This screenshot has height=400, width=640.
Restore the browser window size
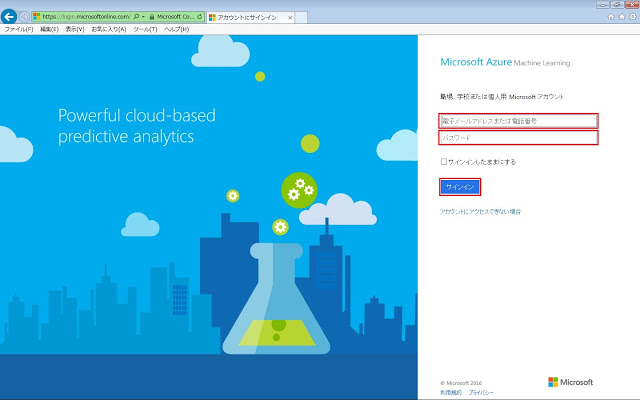click(x=617, y=4)
